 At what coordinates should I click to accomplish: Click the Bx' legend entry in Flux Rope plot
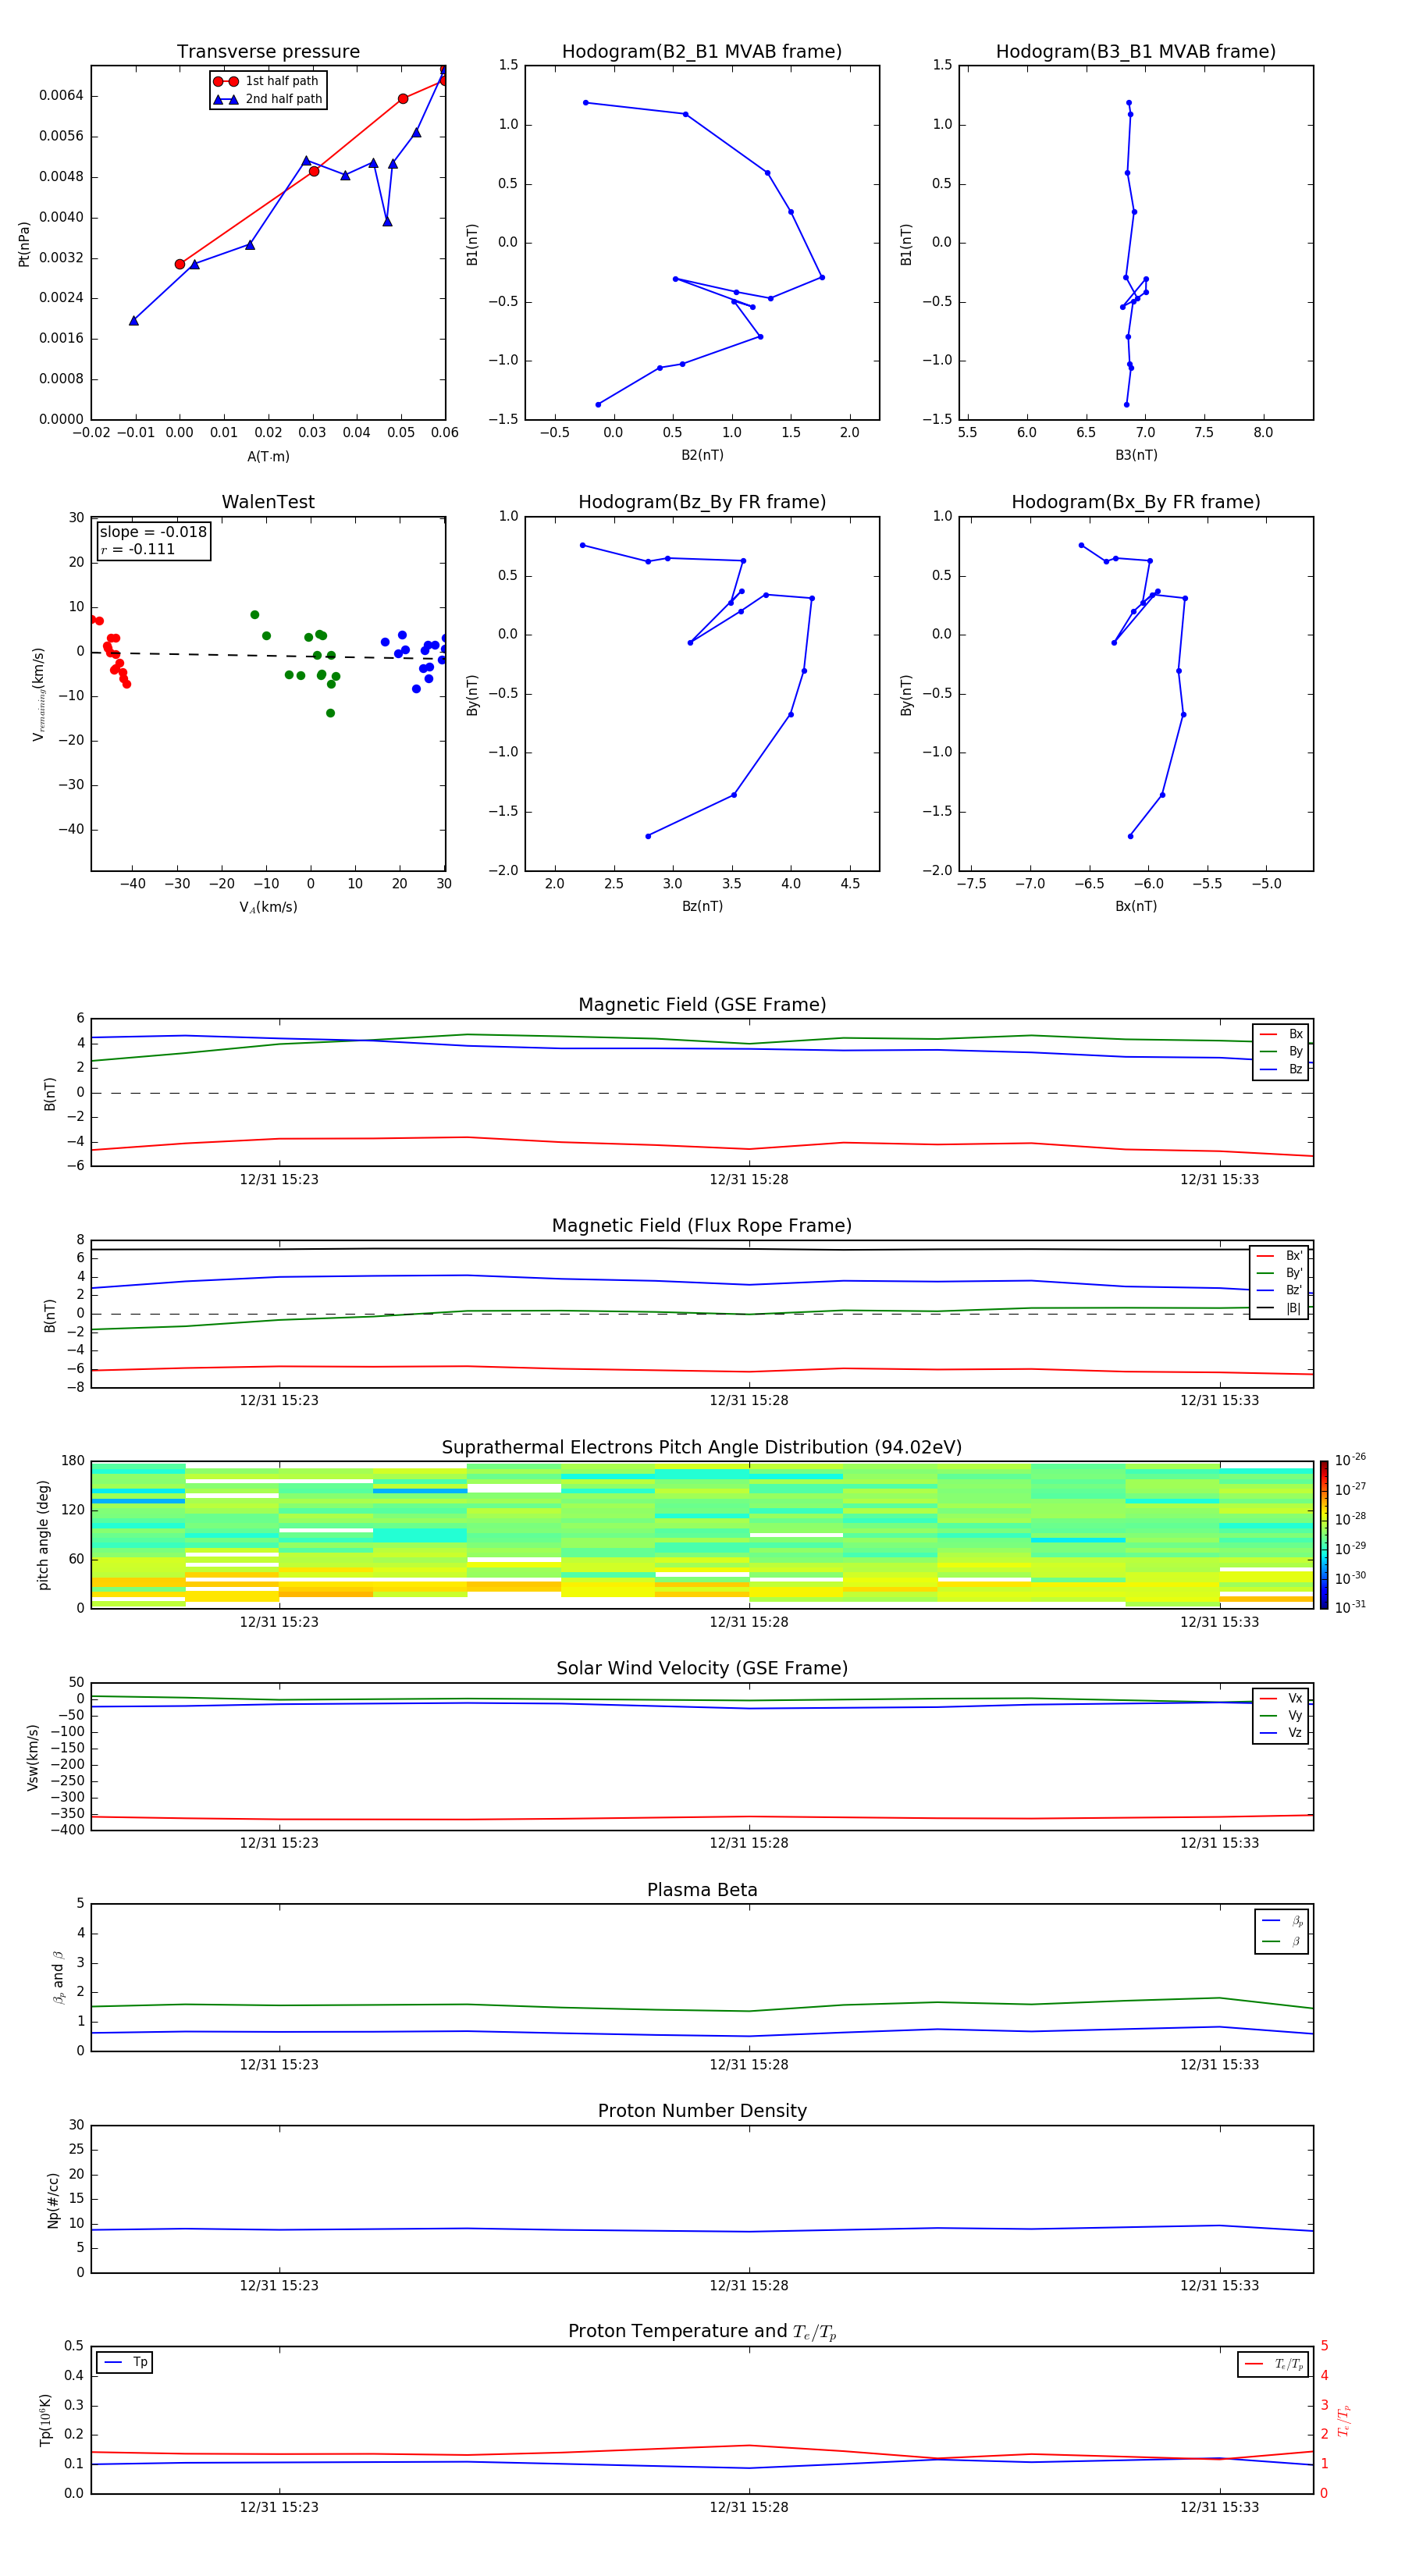(x=1279, y=1256)
